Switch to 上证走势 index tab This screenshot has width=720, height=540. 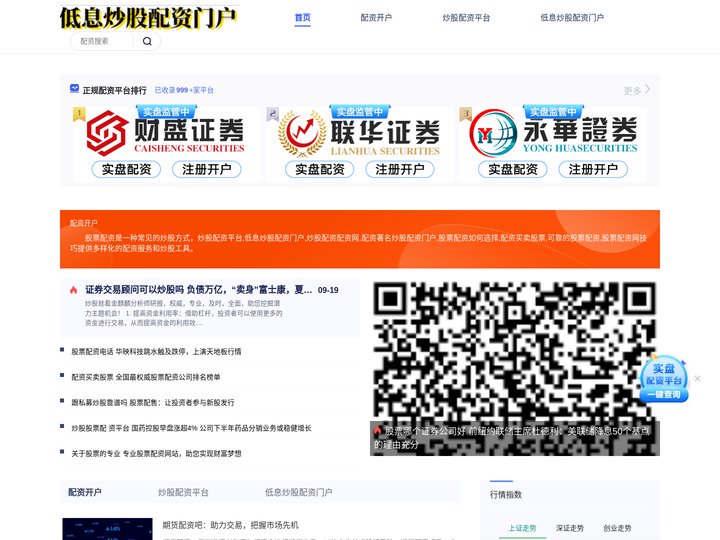523,528
